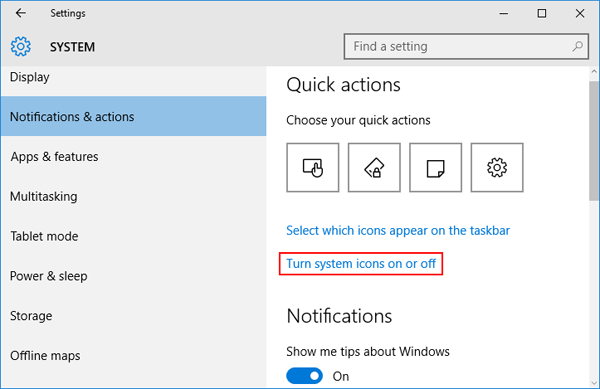Click the magnifier icon in the search box
600x389 pixels.
(577, 46)
